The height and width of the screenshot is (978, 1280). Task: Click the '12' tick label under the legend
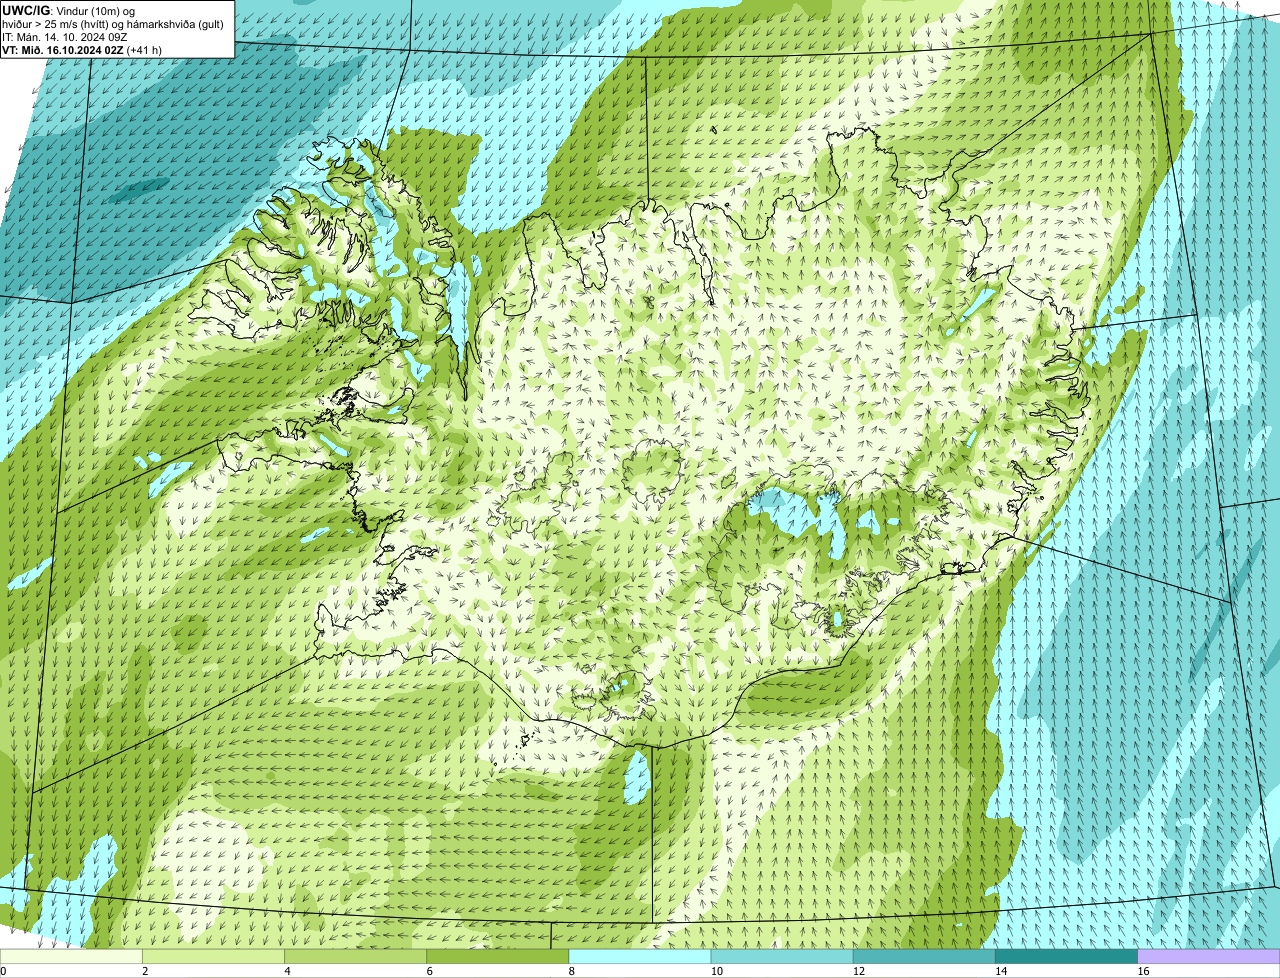859,971
